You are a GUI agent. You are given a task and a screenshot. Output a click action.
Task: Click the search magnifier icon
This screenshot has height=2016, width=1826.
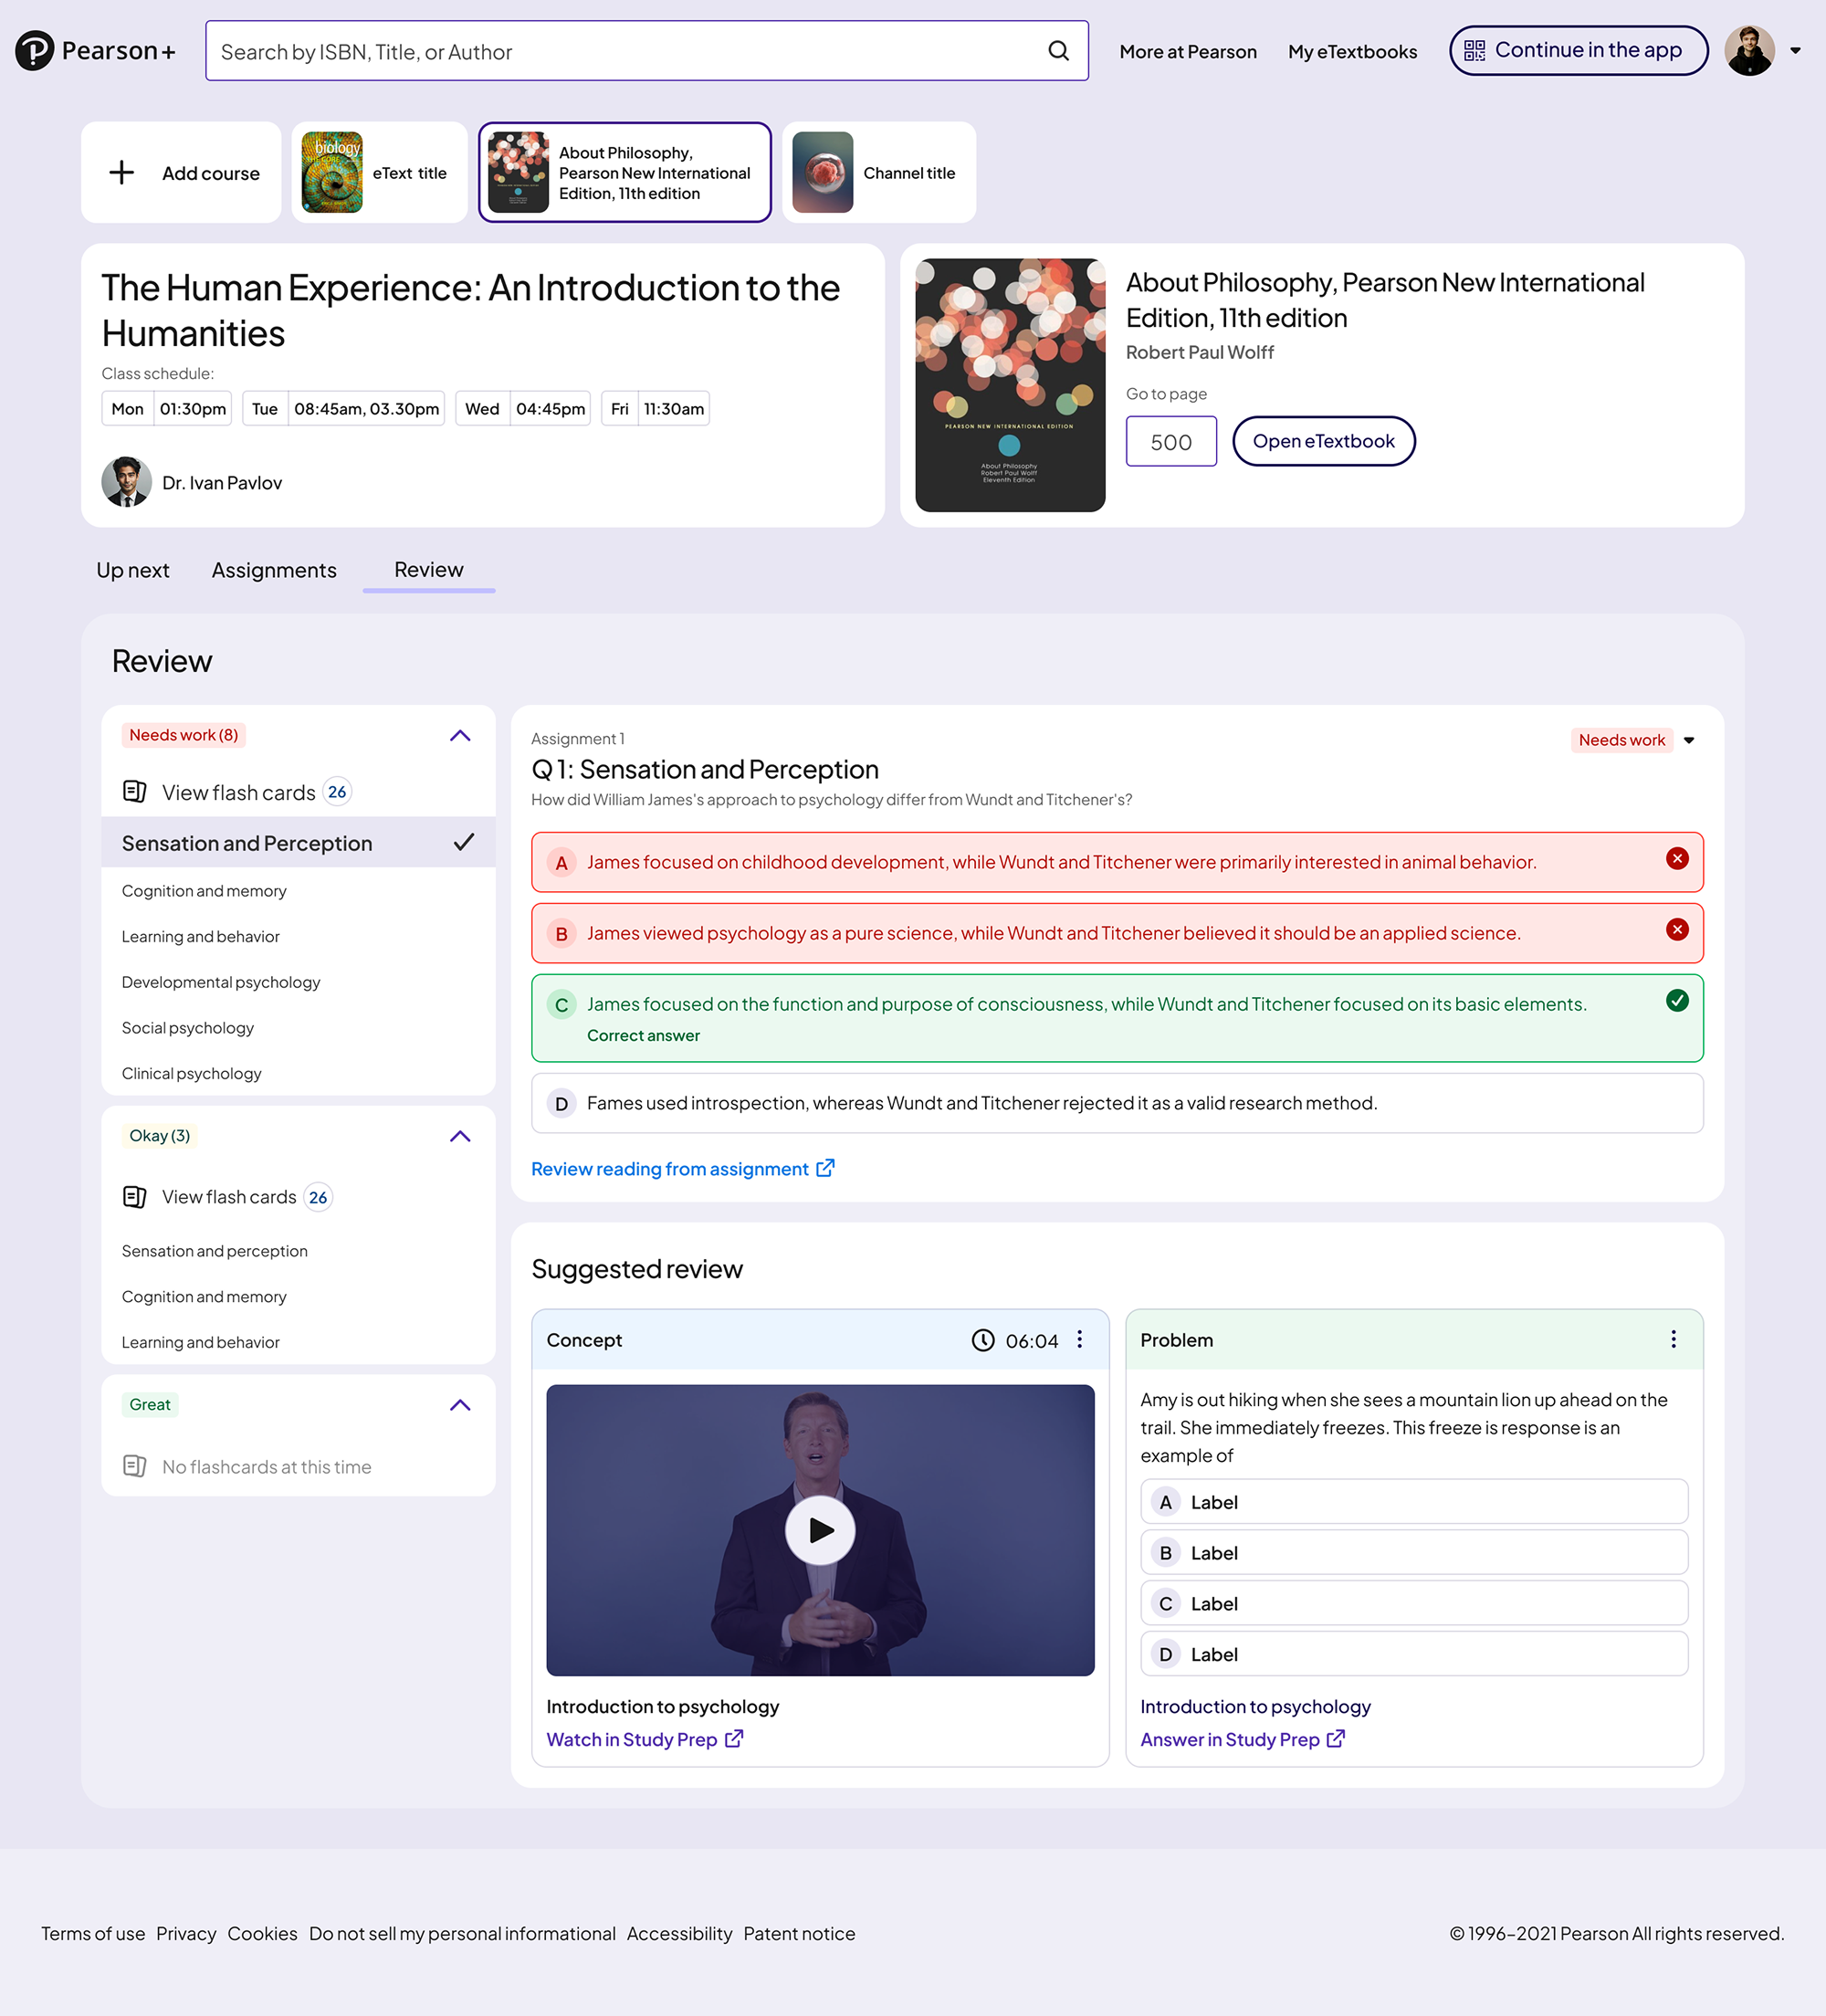click(x=1058, y=51)
